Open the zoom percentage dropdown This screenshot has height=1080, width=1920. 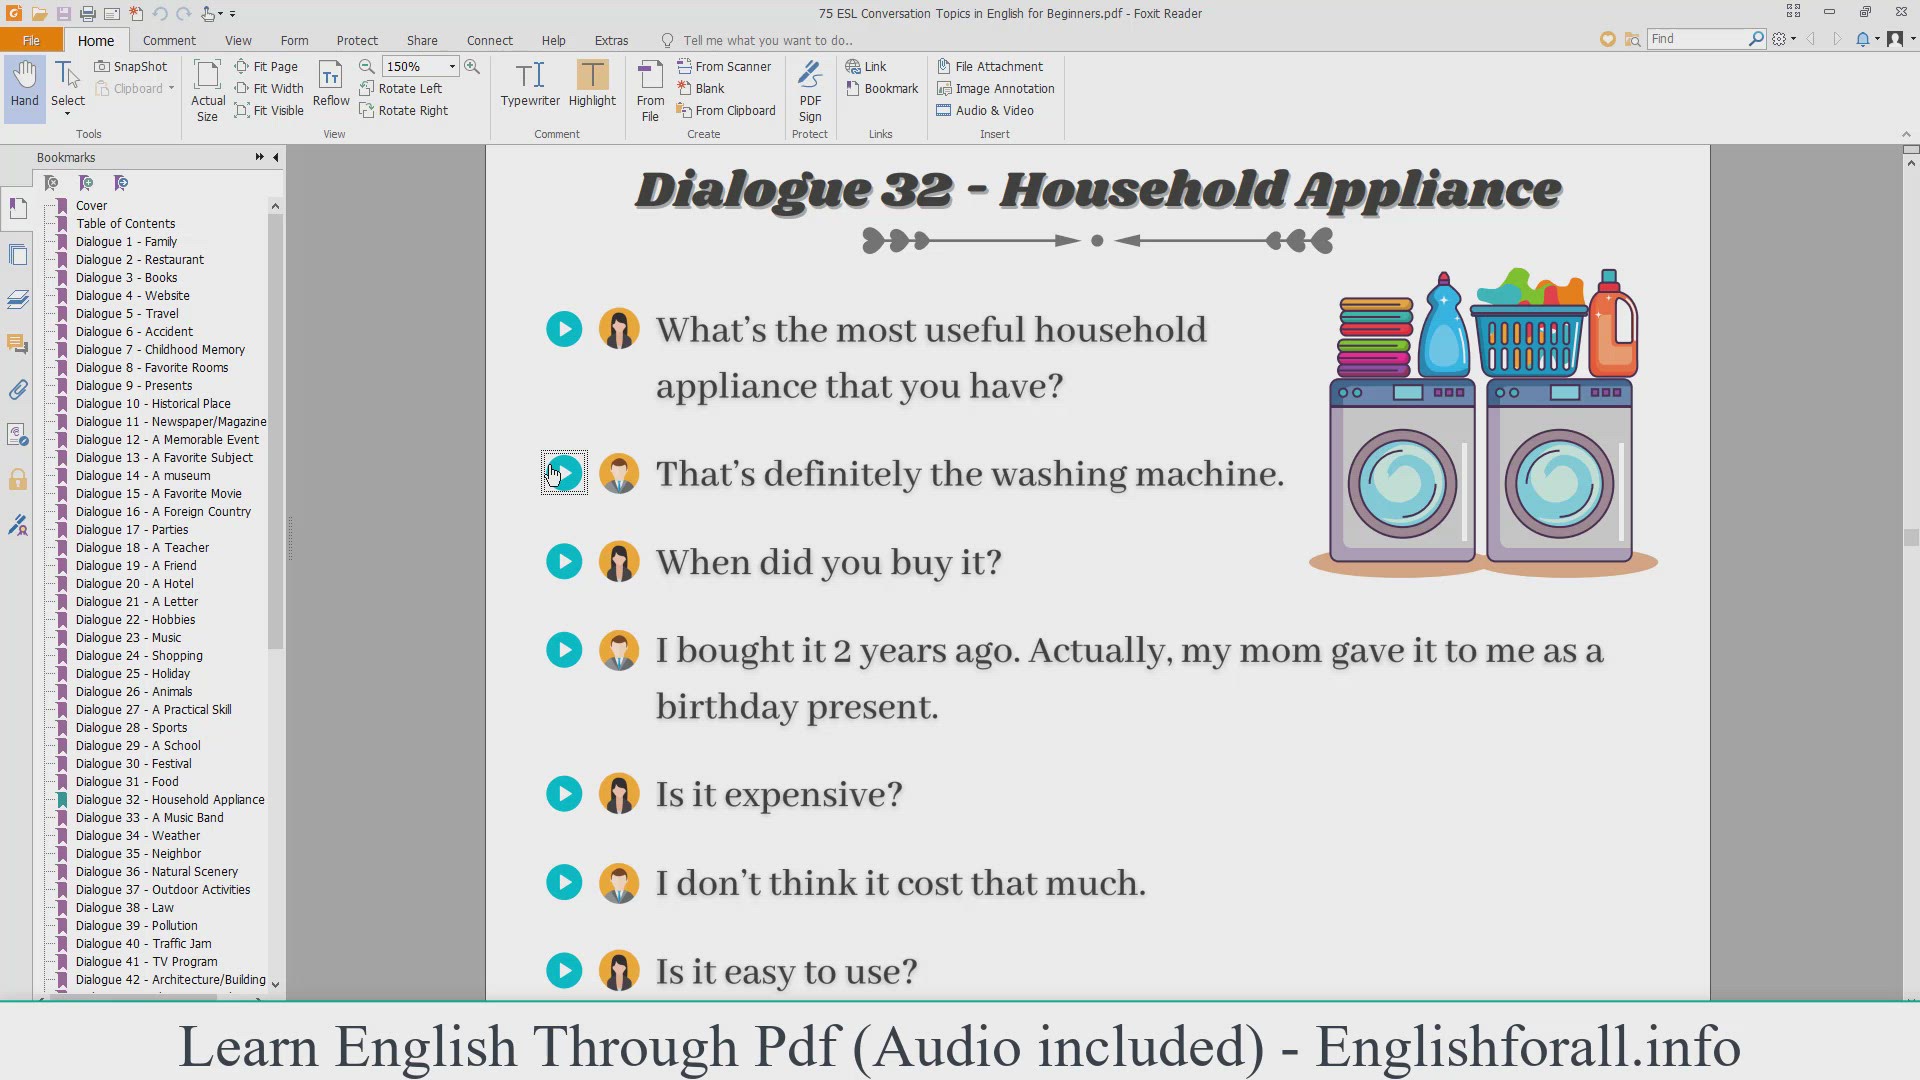point(452,66)
